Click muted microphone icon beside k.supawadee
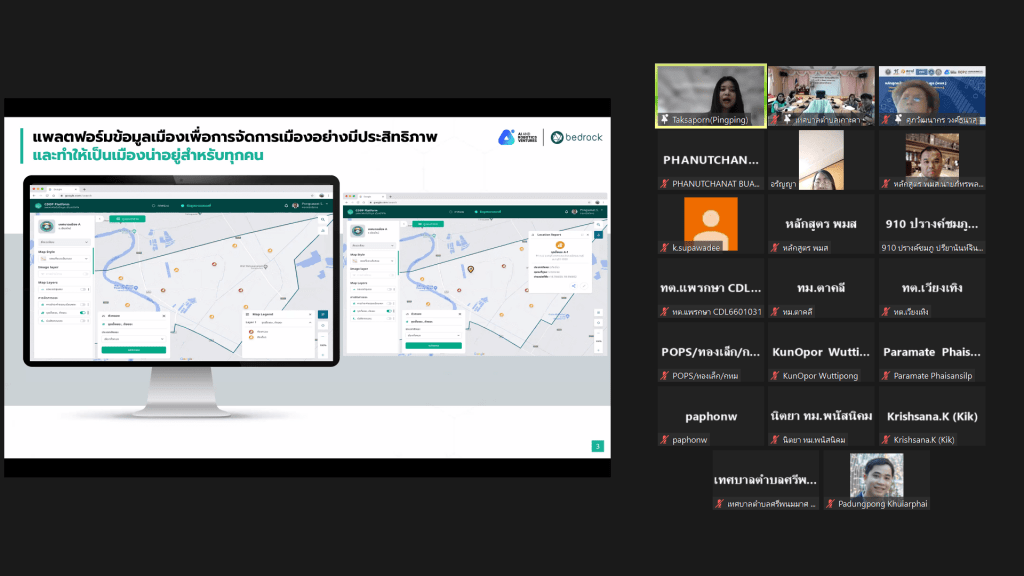This screenshot has width=1024, height=576. (664, 247)
